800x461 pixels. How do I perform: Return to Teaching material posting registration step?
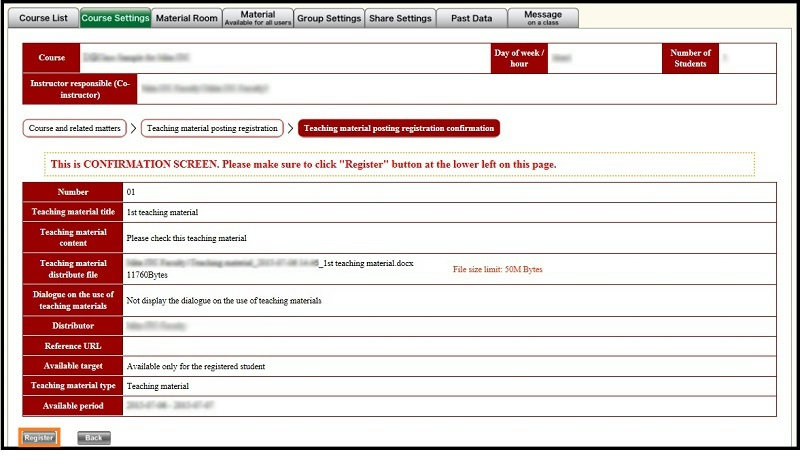pyautogui.click(x=210, y=128)
